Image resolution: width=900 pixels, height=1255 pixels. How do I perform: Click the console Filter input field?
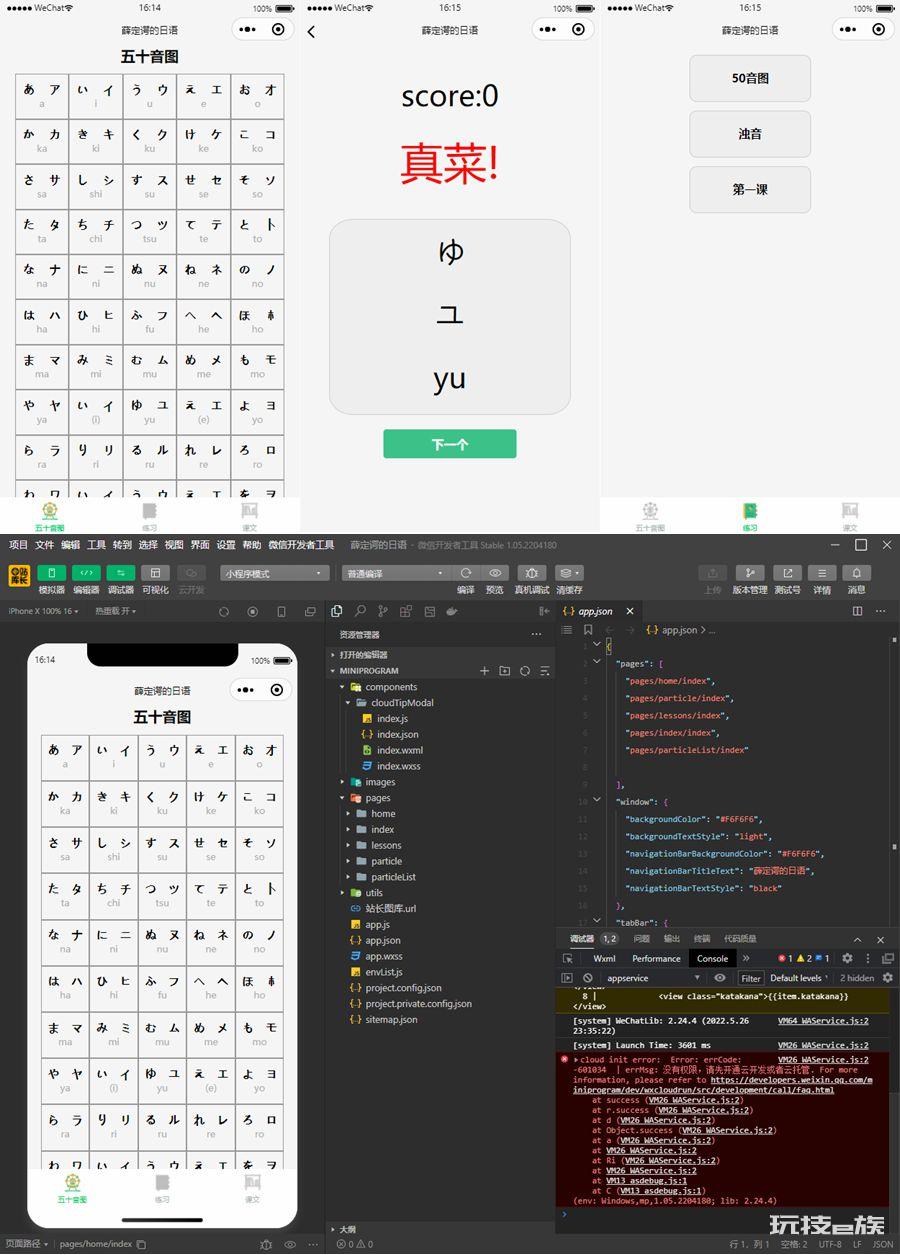click(751, 978)
